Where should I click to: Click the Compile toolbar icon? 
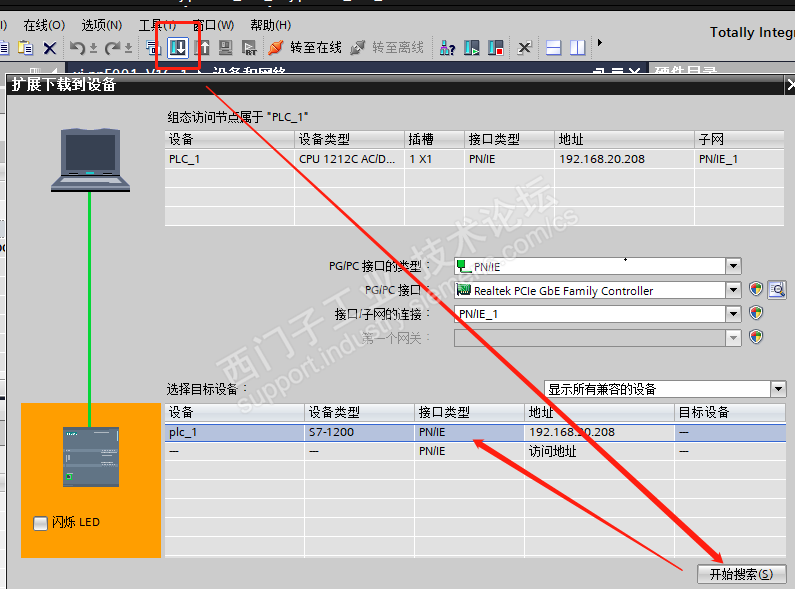(153, 48)
